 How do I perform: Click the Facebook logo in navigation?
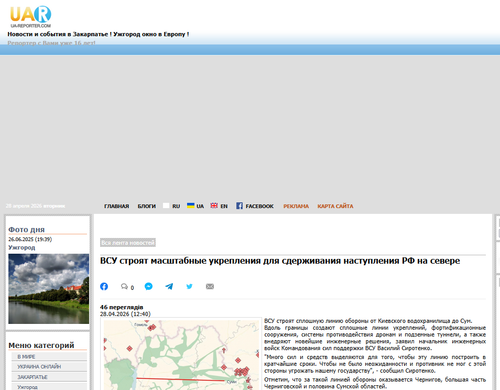(239, 206)
